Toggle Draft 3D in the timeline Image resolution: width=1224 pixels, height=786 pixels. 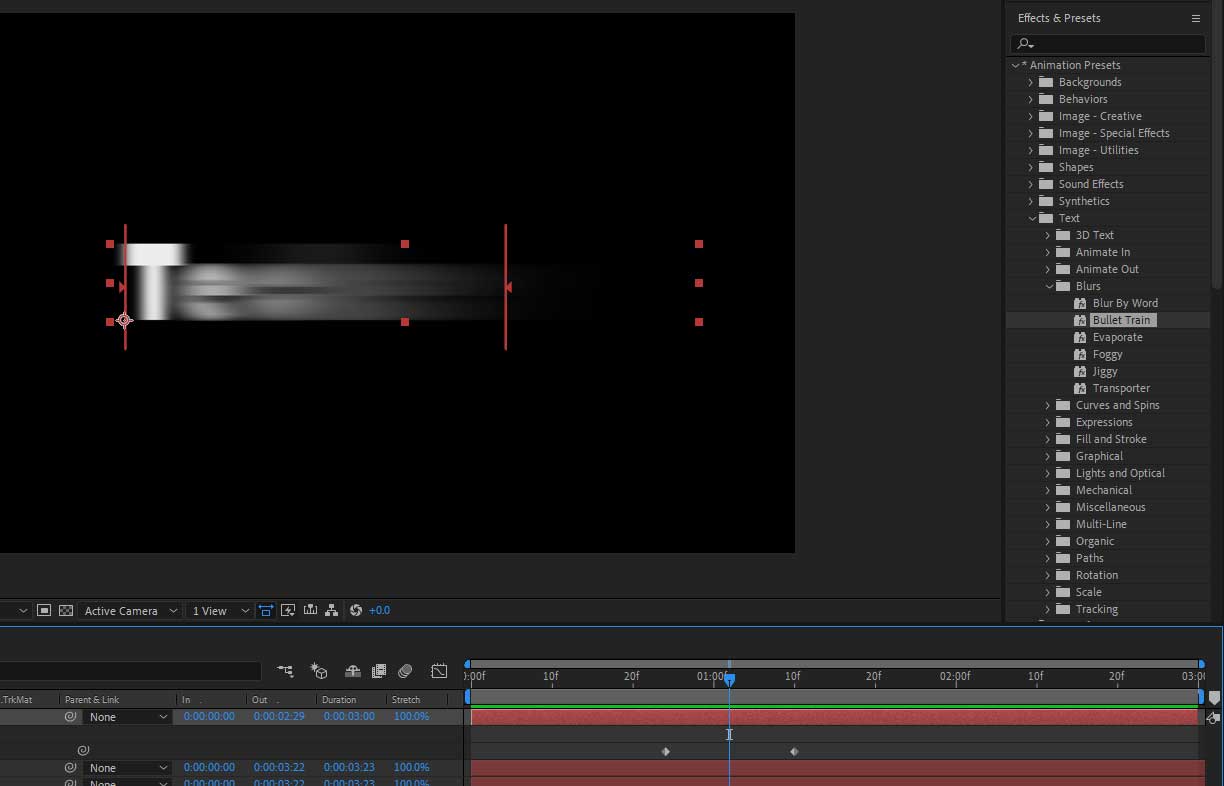(319, 671)
